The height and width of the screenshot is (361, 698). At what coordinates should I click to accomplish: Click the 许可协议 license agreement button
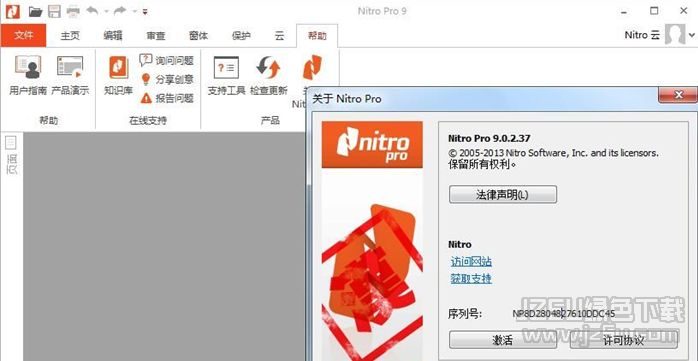tap(624, 340)
